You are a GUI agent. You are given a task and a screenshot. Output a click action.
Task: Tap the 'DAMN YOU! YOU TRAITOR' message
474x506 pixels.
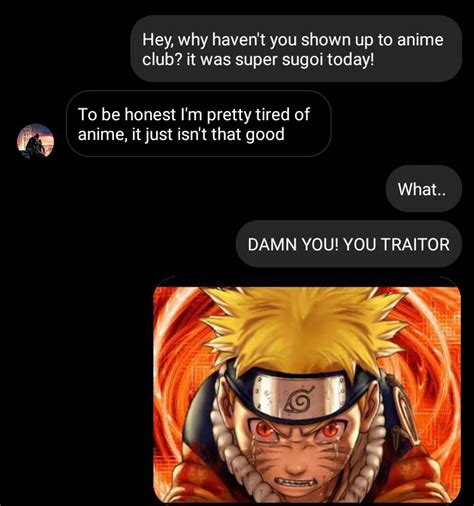(x=349, y=244)
